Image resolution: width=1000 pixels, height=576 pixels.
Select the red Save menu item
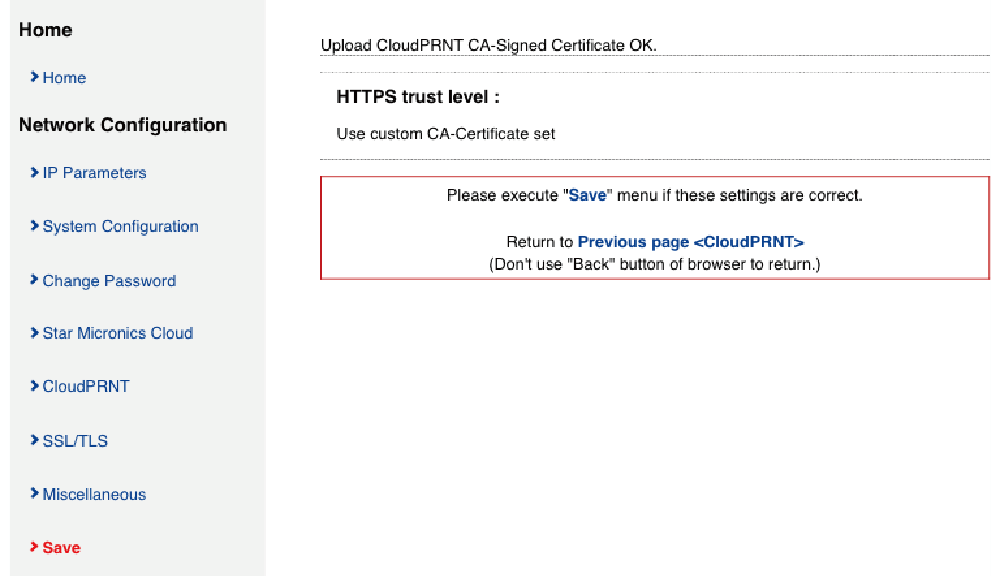61,548
